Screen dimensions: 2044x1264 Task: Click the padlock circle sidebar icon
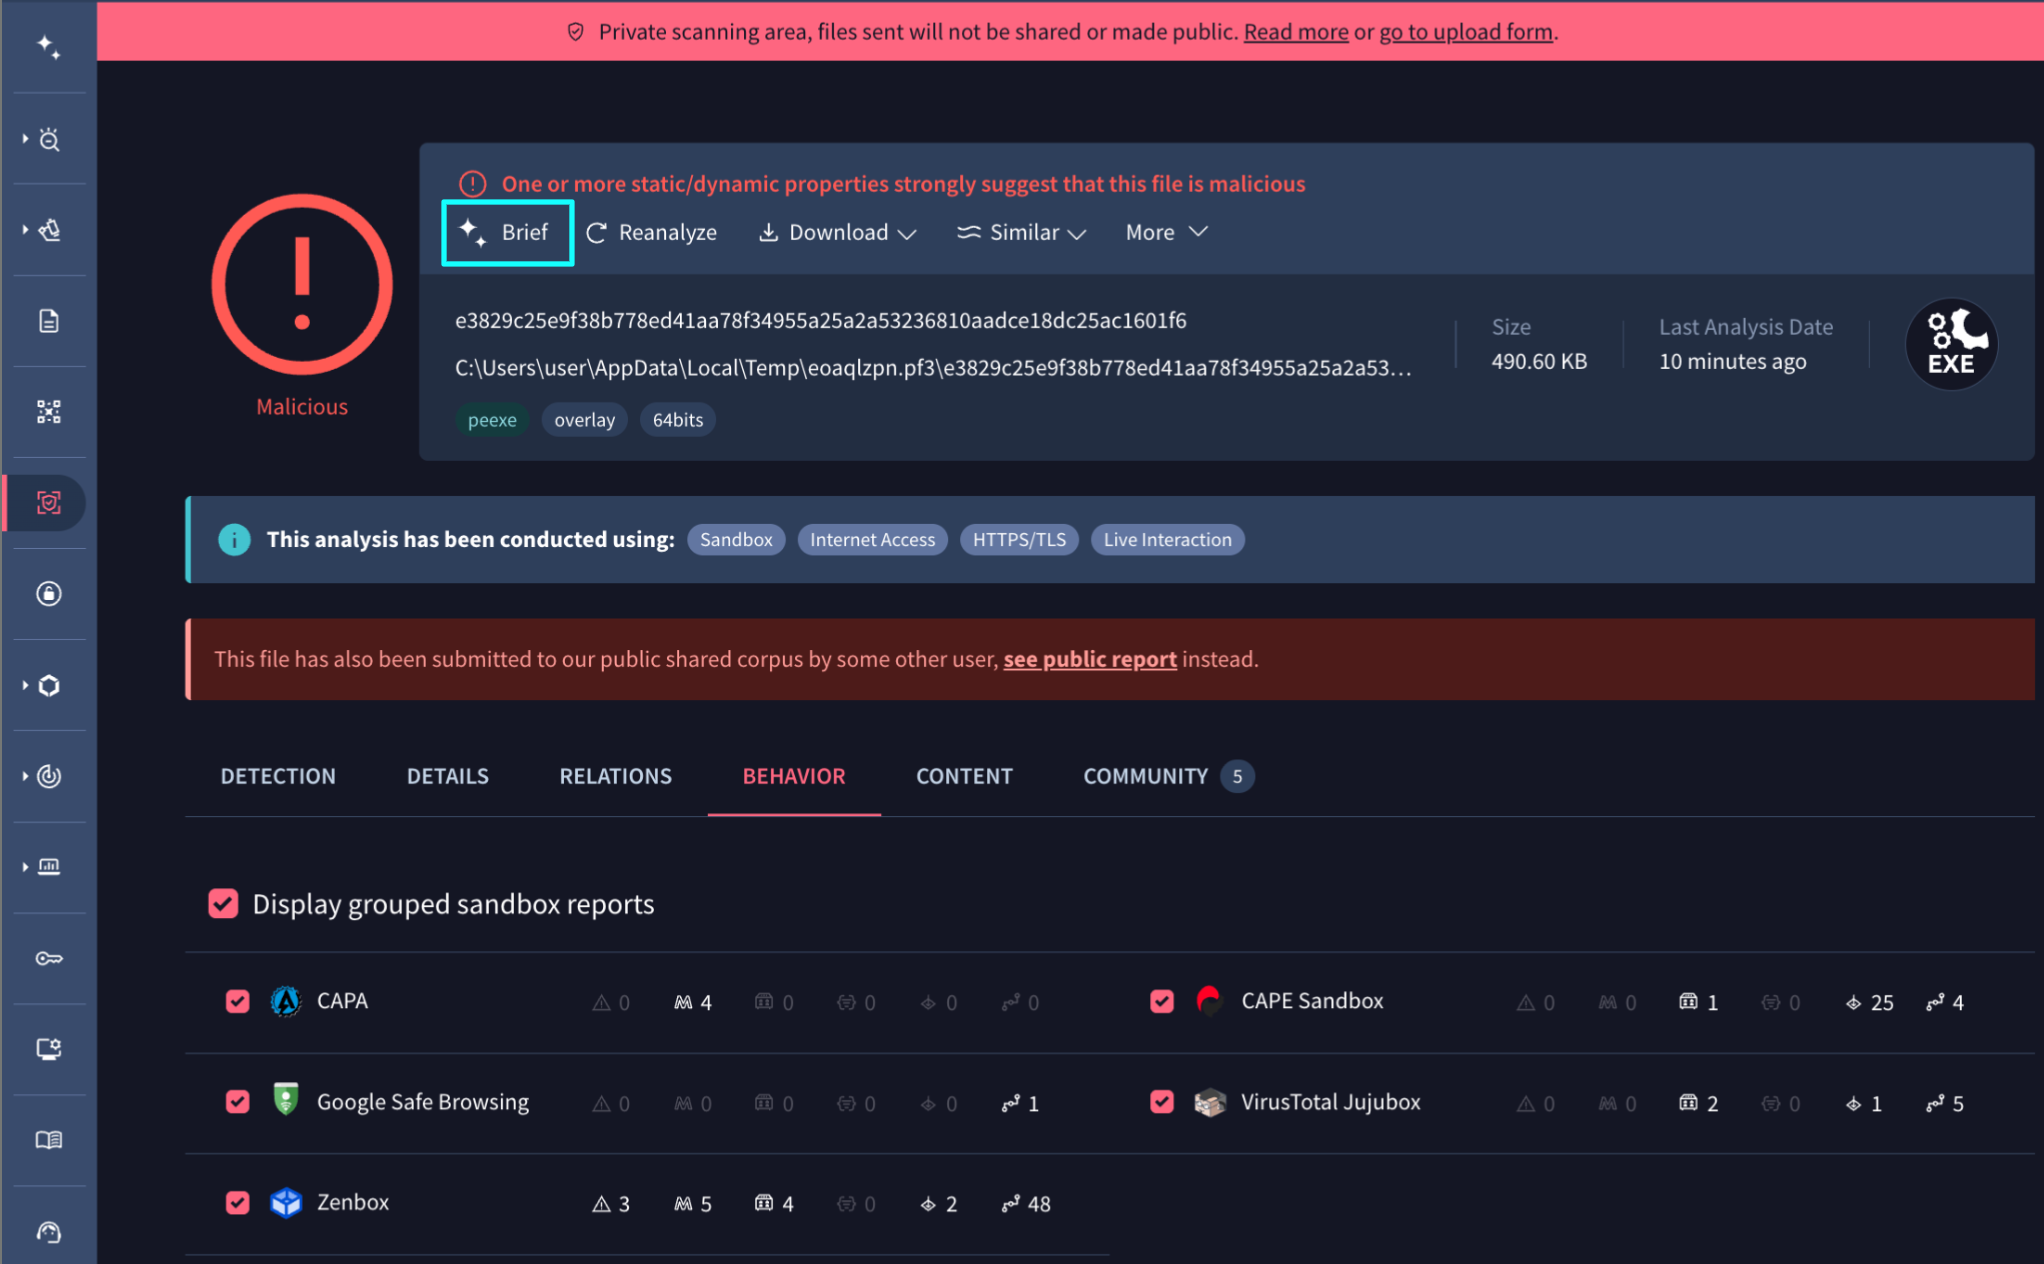point(48,594)
